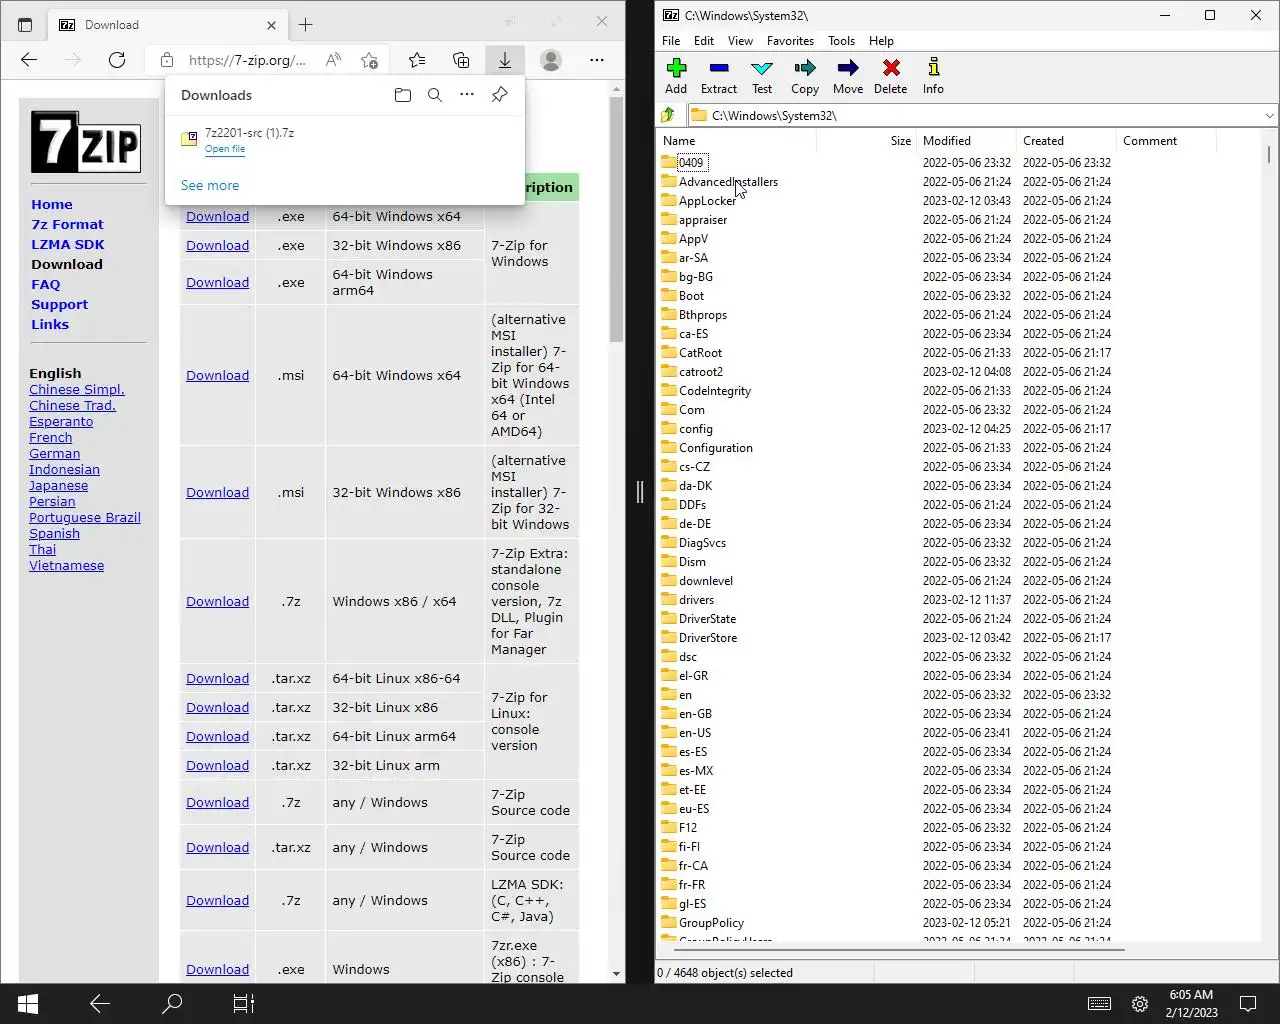Screen dimensions: 1280x1024
Task: Add this page to favorites
Action: 369,60
